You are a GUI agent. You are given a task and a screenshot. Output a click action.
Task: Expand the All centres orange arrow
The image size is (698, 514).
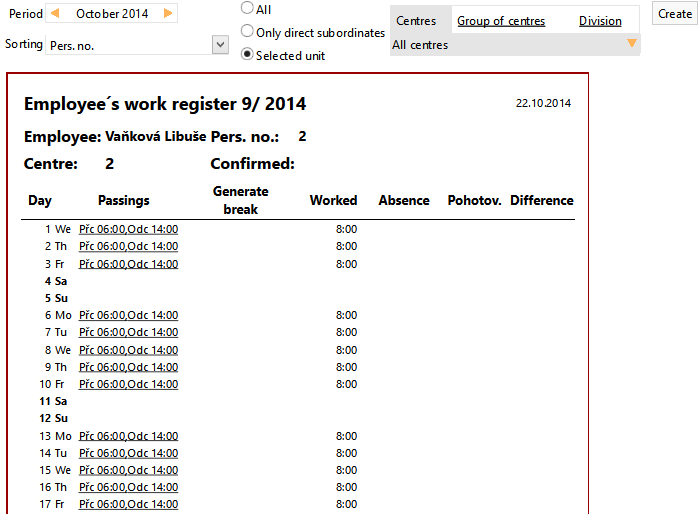point(632,43)
